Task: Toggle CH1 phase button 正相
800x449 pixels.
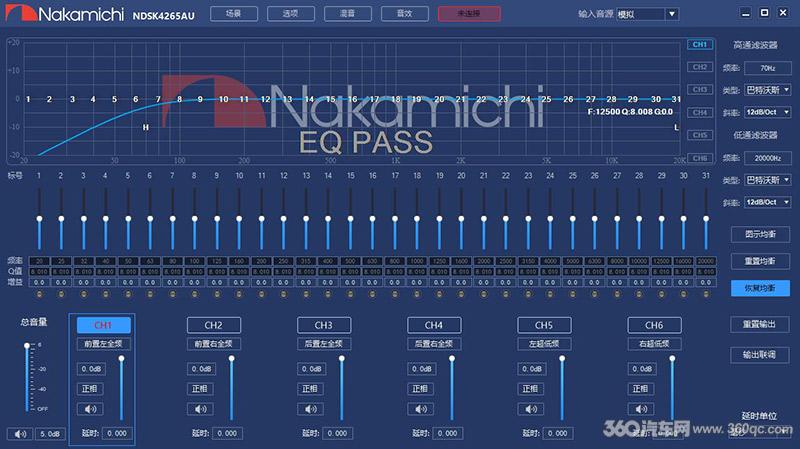Action: pyautogui.click(x=90, y=389)
